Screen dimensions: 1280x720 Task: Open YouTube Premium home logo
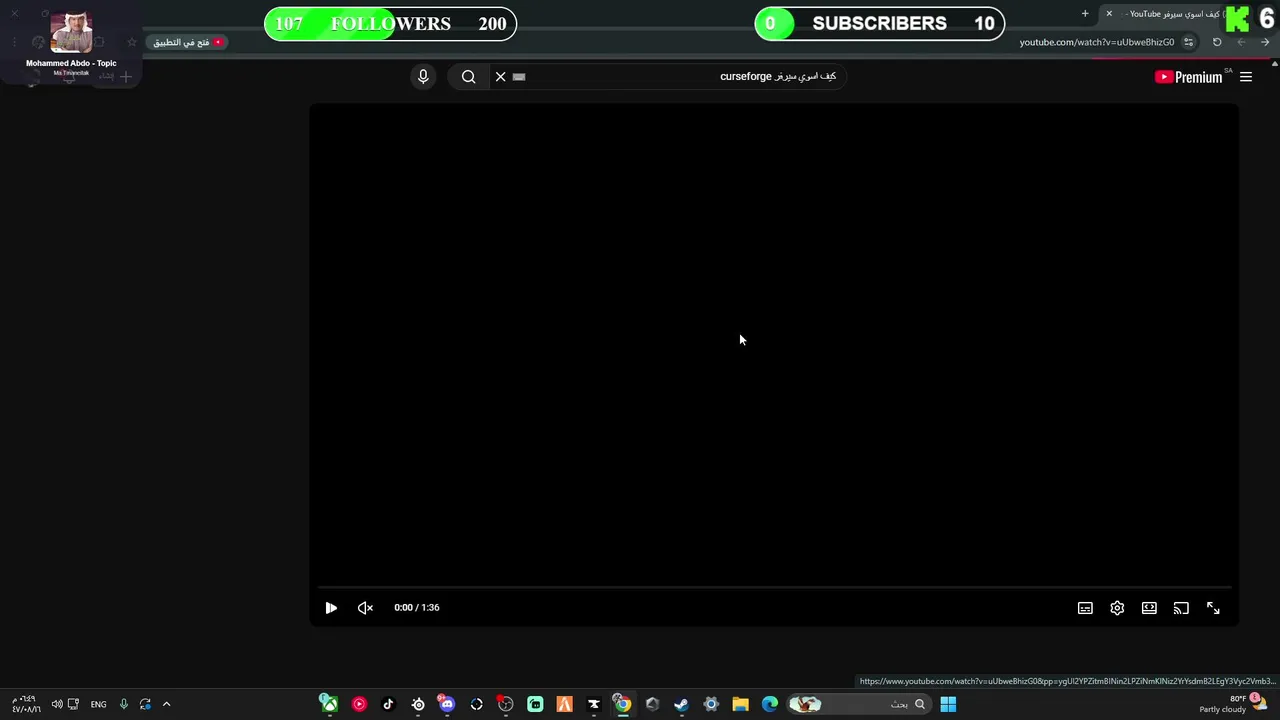coord(1188,77)
